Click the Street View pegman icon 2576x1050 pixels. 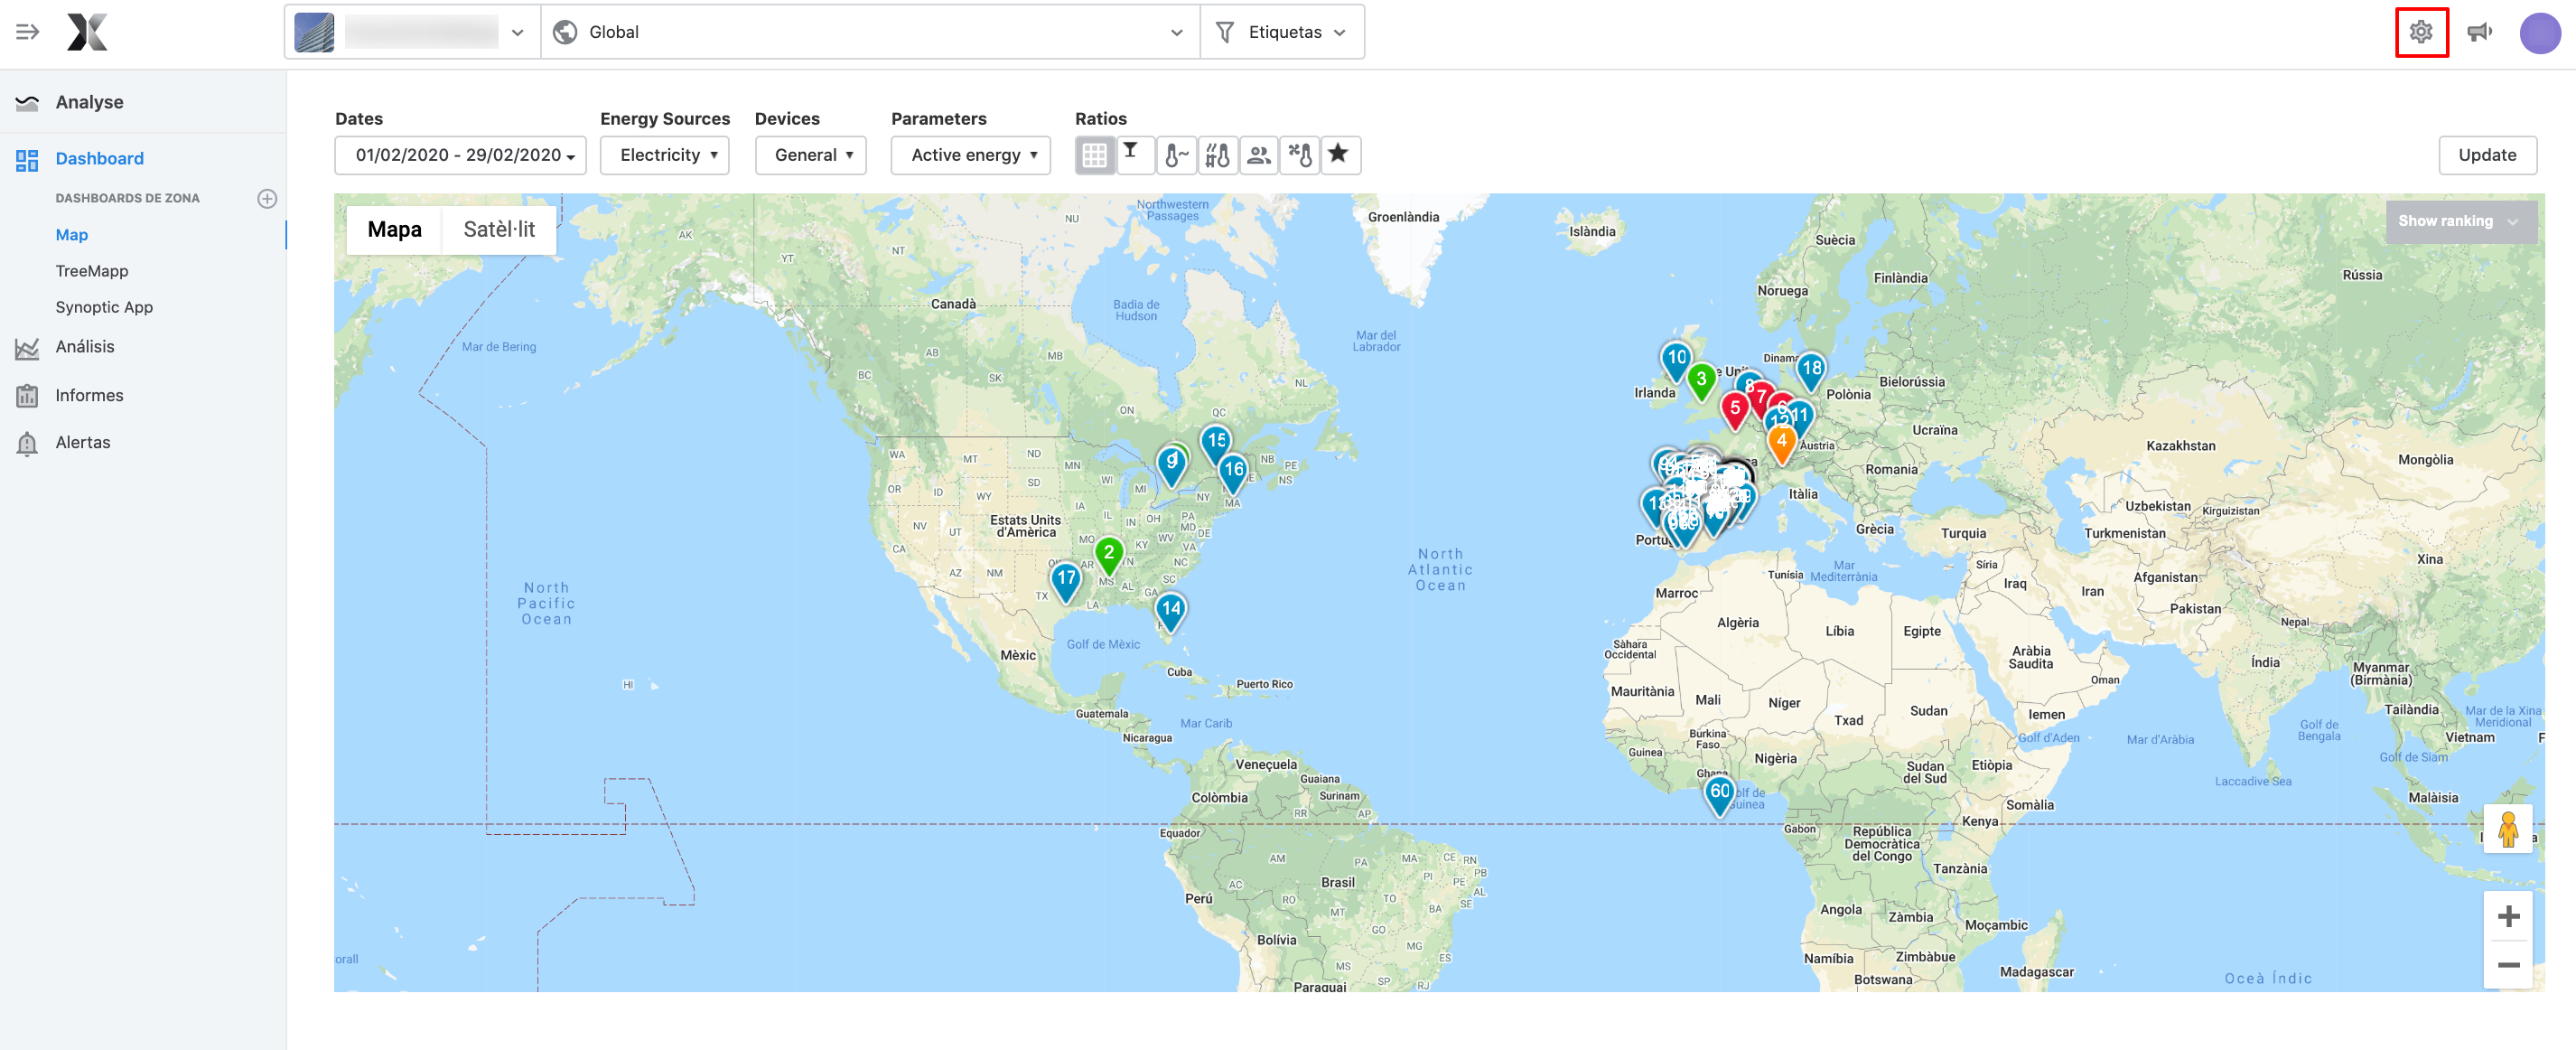2508,829
